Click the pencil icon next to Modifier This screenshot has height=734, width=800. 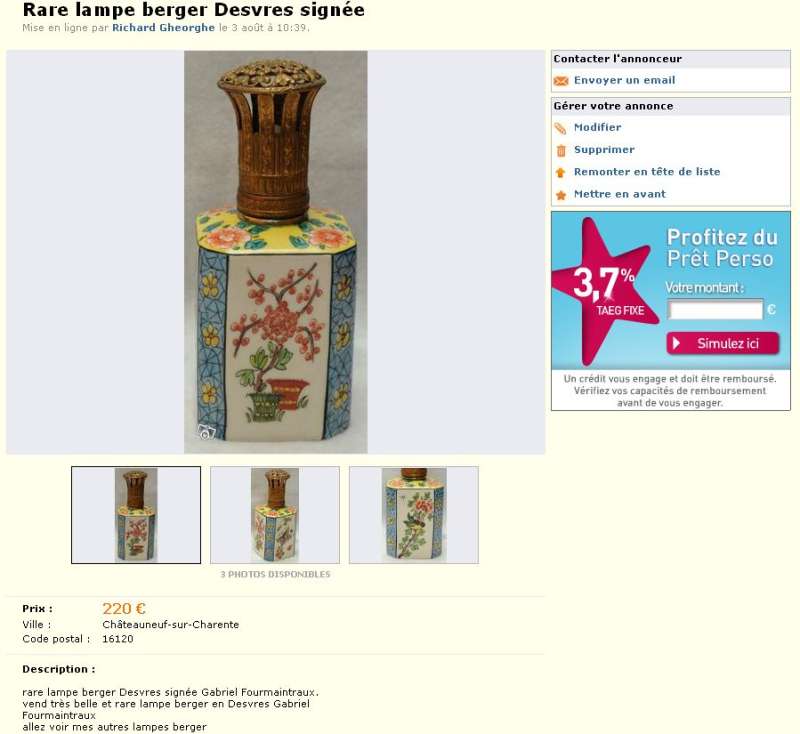(x=561, y=128)
